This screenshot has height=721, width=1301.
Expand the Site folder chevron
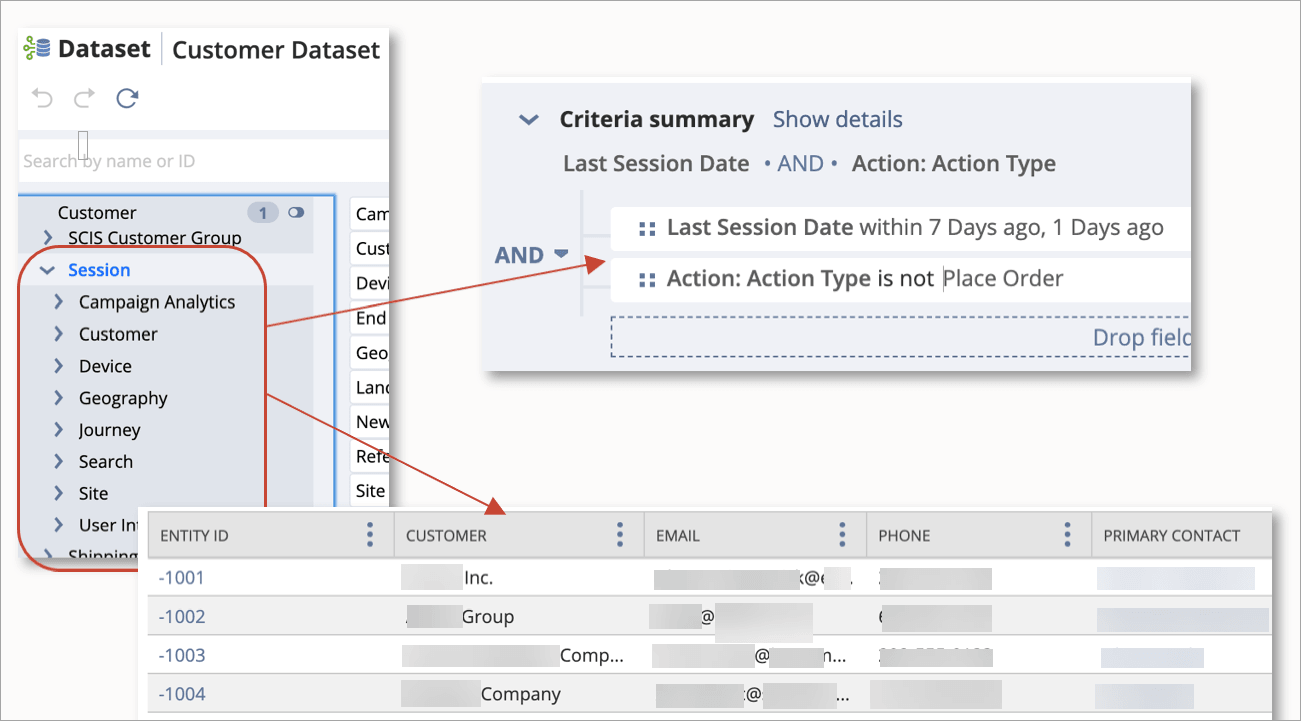(x=59, y=494)
